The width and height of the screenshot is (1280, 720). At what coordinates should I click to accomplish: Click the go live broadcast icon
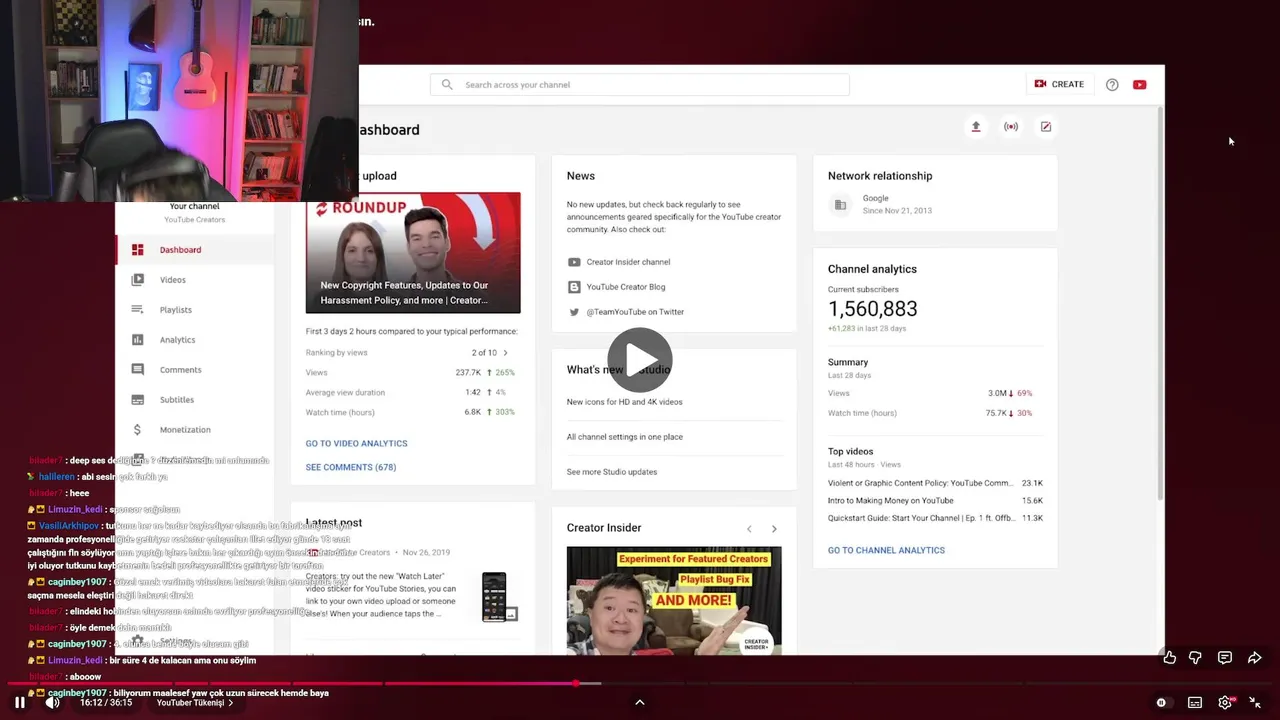point(1011,127)
